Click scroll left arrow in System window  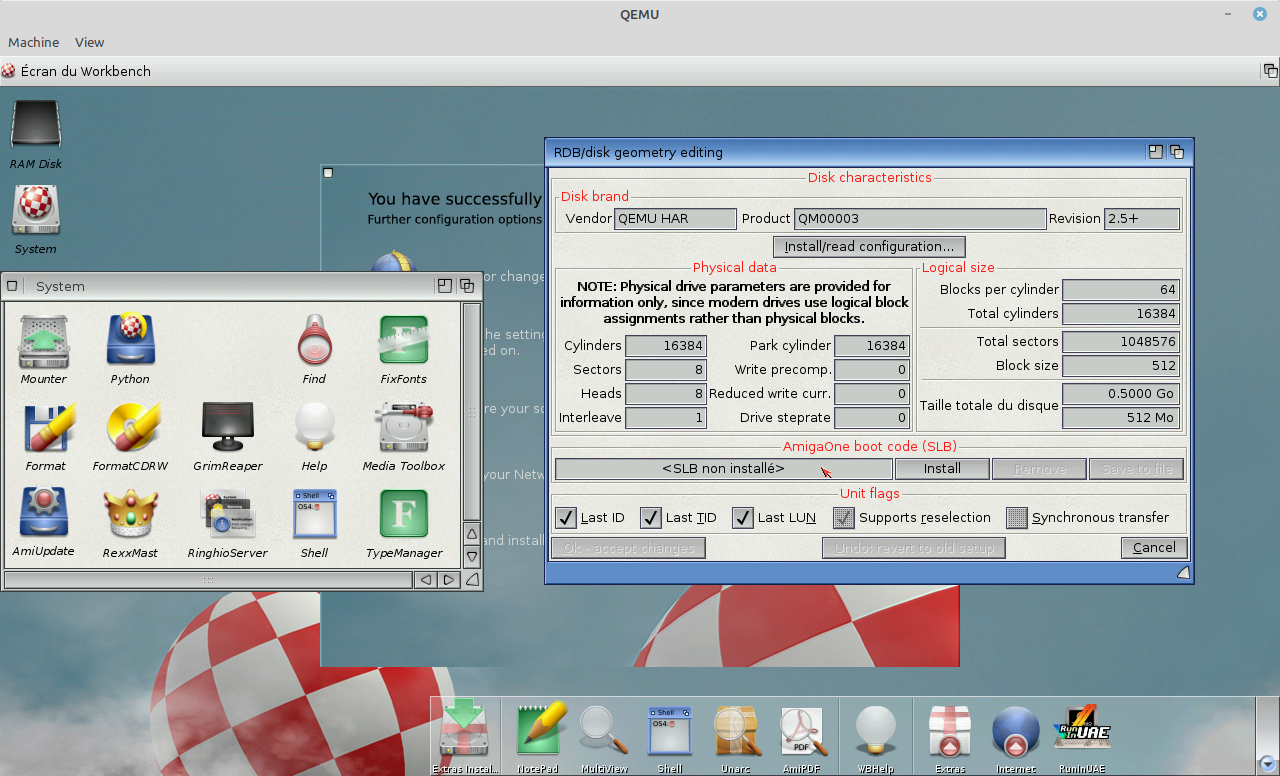pyautogui.click(x=426, y=580)
